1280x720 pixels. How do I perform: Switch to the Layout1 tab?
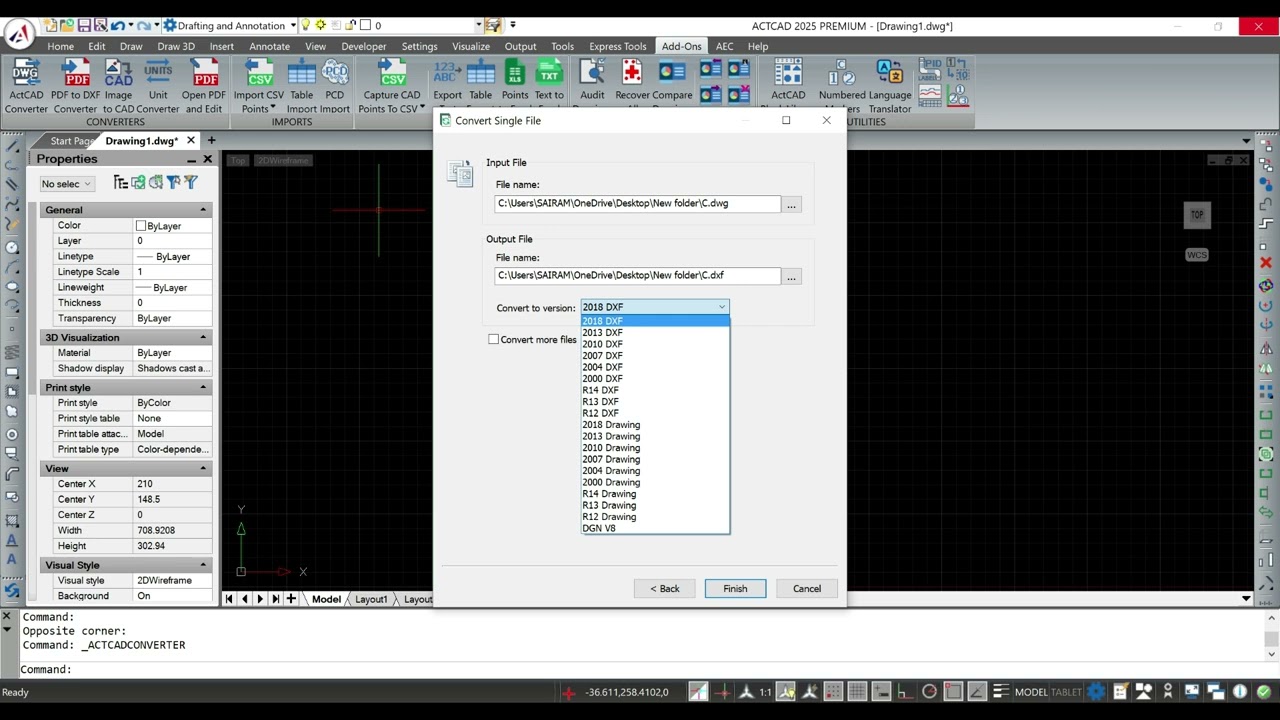(x=371, y=599)
